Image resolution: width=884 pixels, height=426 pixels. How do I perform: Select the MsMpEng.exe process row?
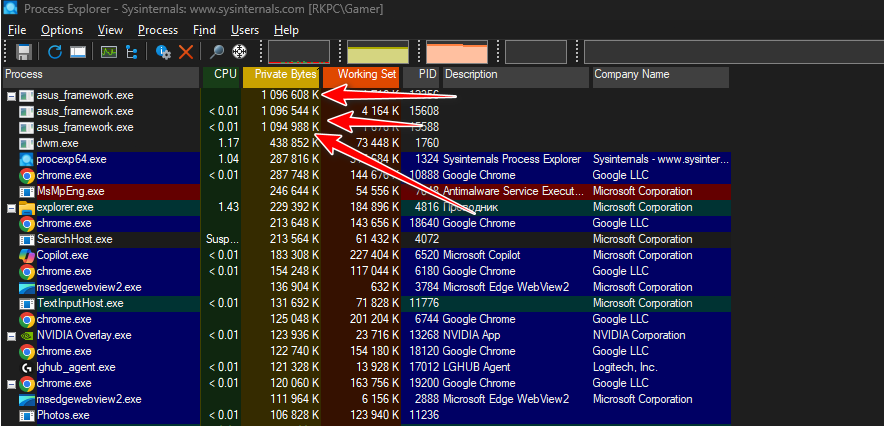click(366, 191)
